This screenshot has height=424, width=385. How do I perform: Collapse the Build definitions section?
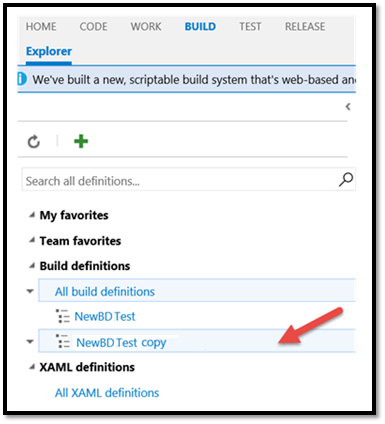tap(32, 266)
